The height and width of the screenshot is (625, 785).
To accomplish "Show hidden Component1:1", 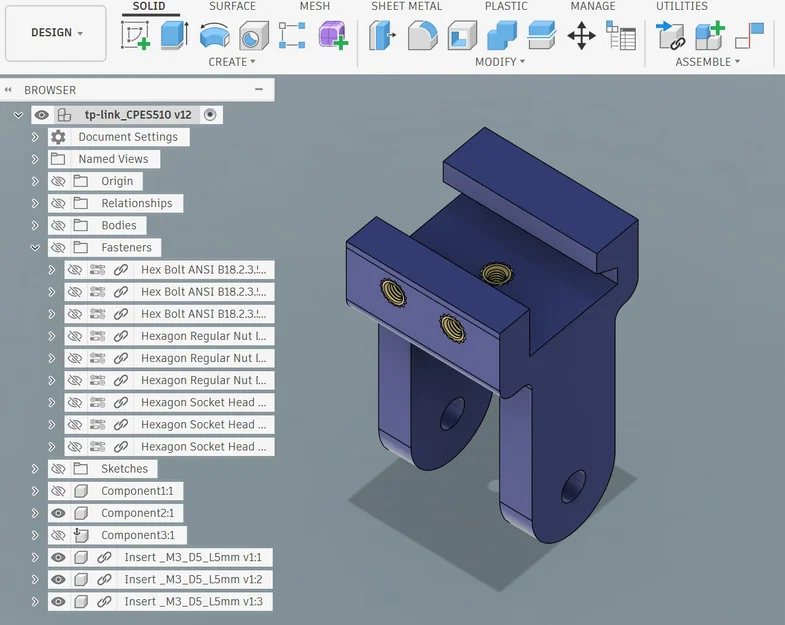I will tap(58, 491).
